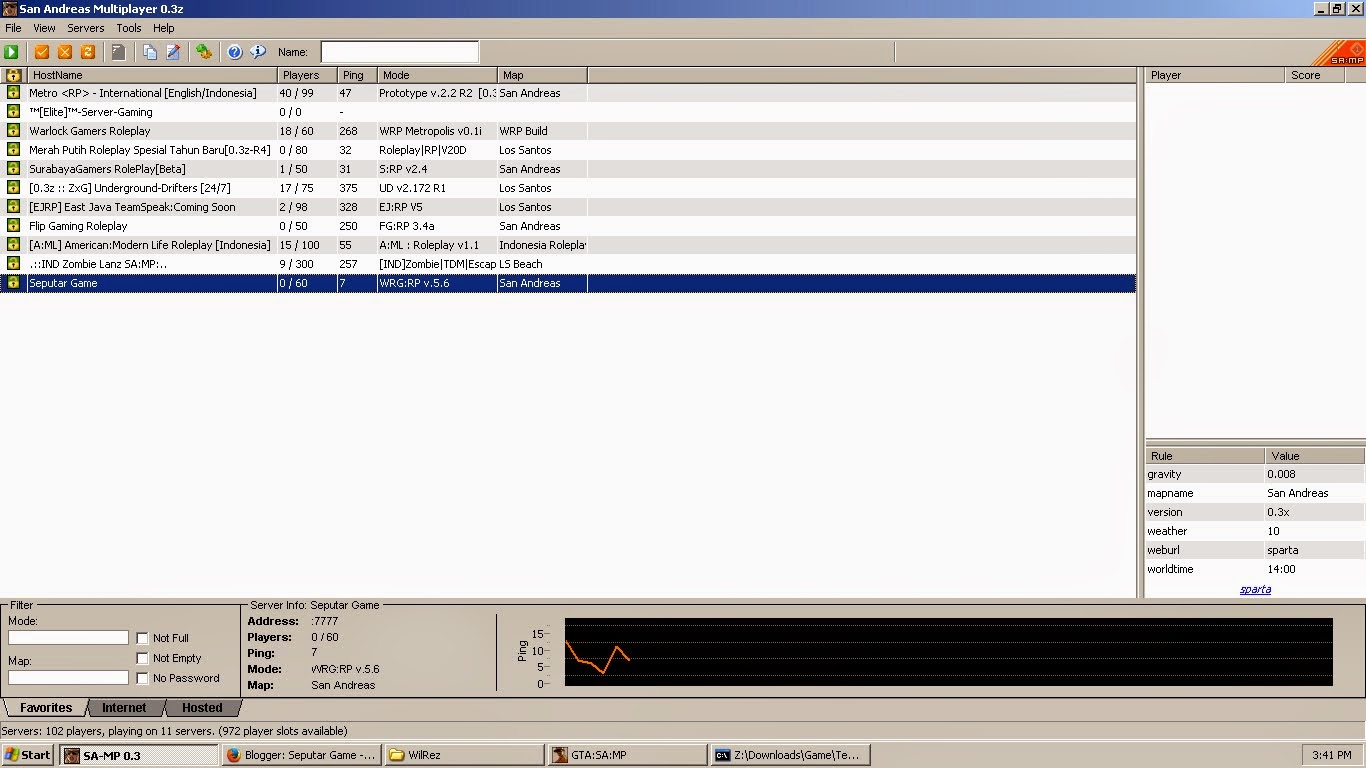Viewport: 1366px width, 768px height.
Task: Click lock icon beside Merah Putih Roleplay
Action: 13,150
